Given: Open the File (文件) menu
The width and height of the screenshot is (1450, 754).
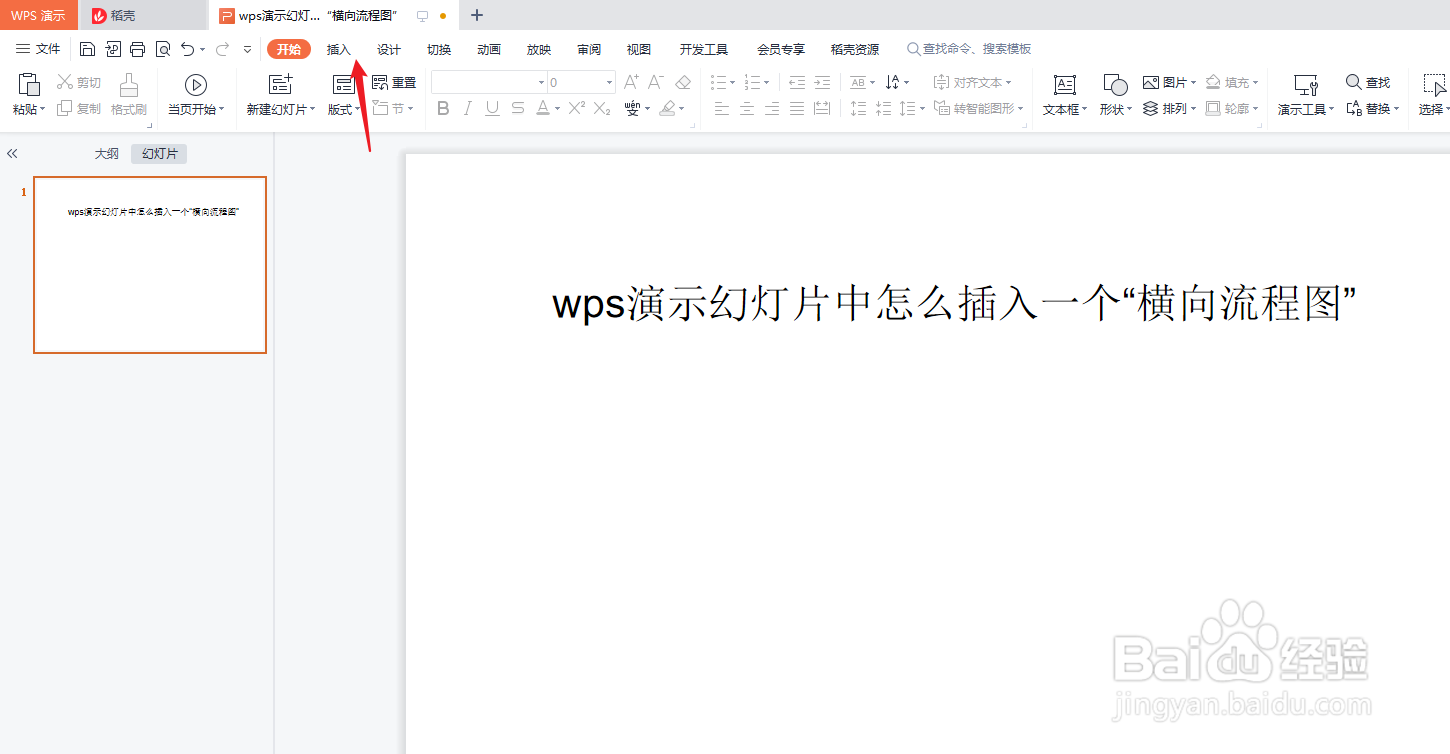Looking at the screenshot, I should [38, 49].
